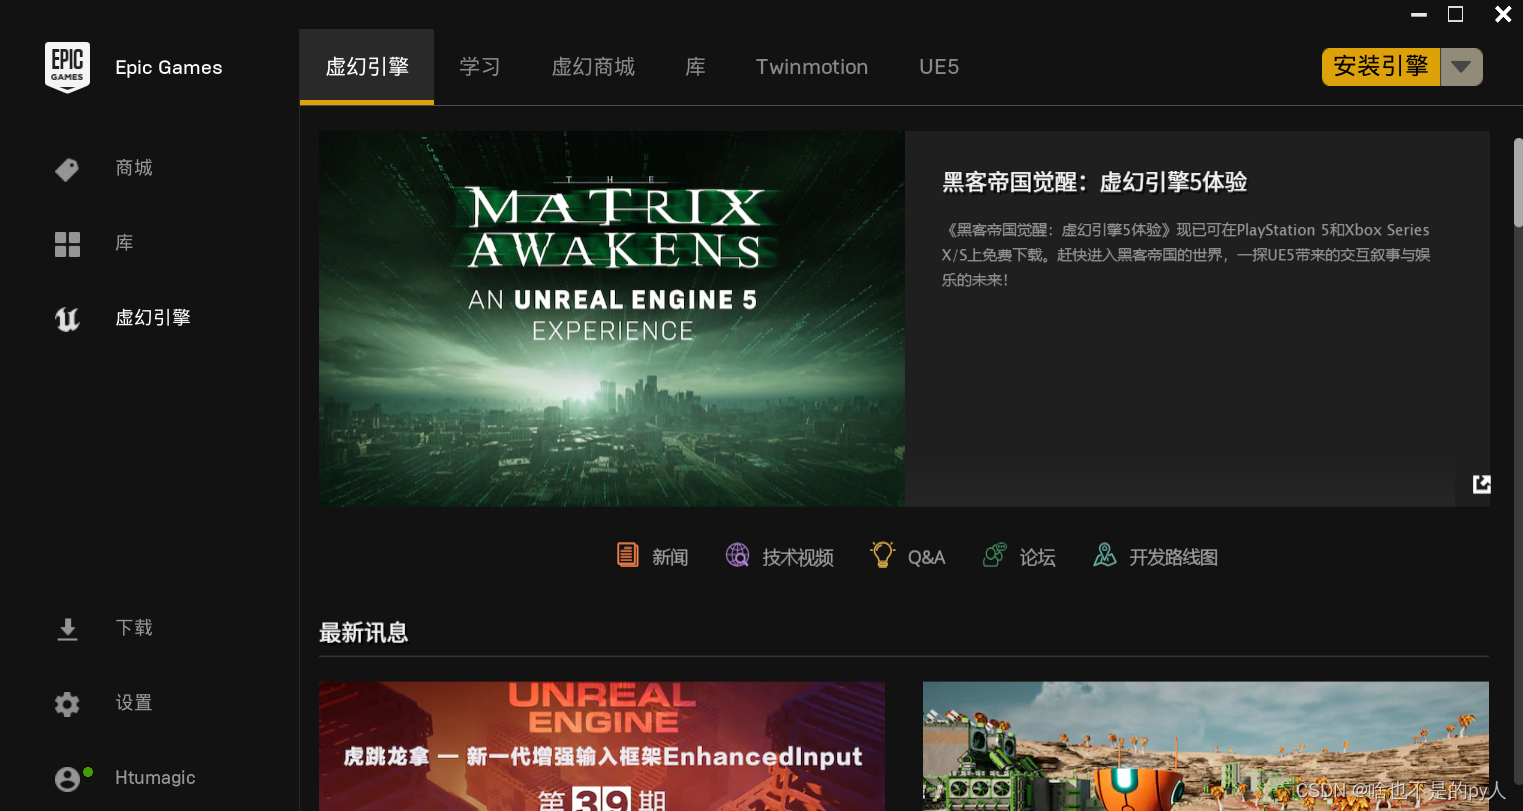
Task: Select 下载 label in sidebar
Action: 134,628
